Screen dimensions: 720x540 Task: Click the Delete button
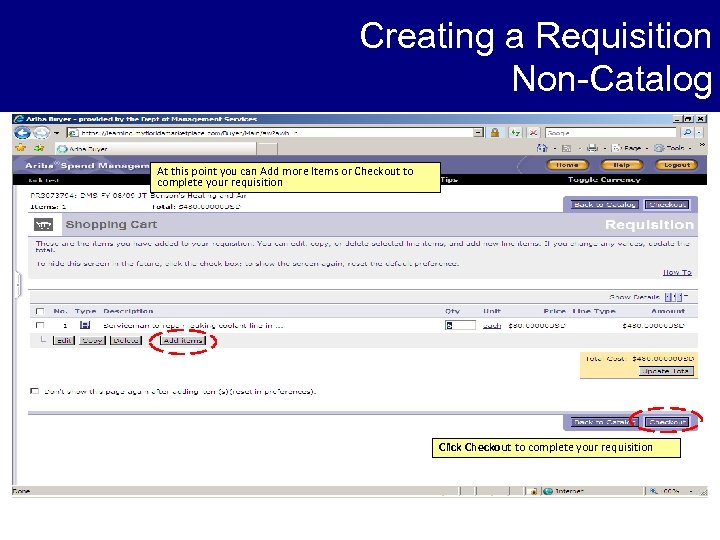point(126,341)
